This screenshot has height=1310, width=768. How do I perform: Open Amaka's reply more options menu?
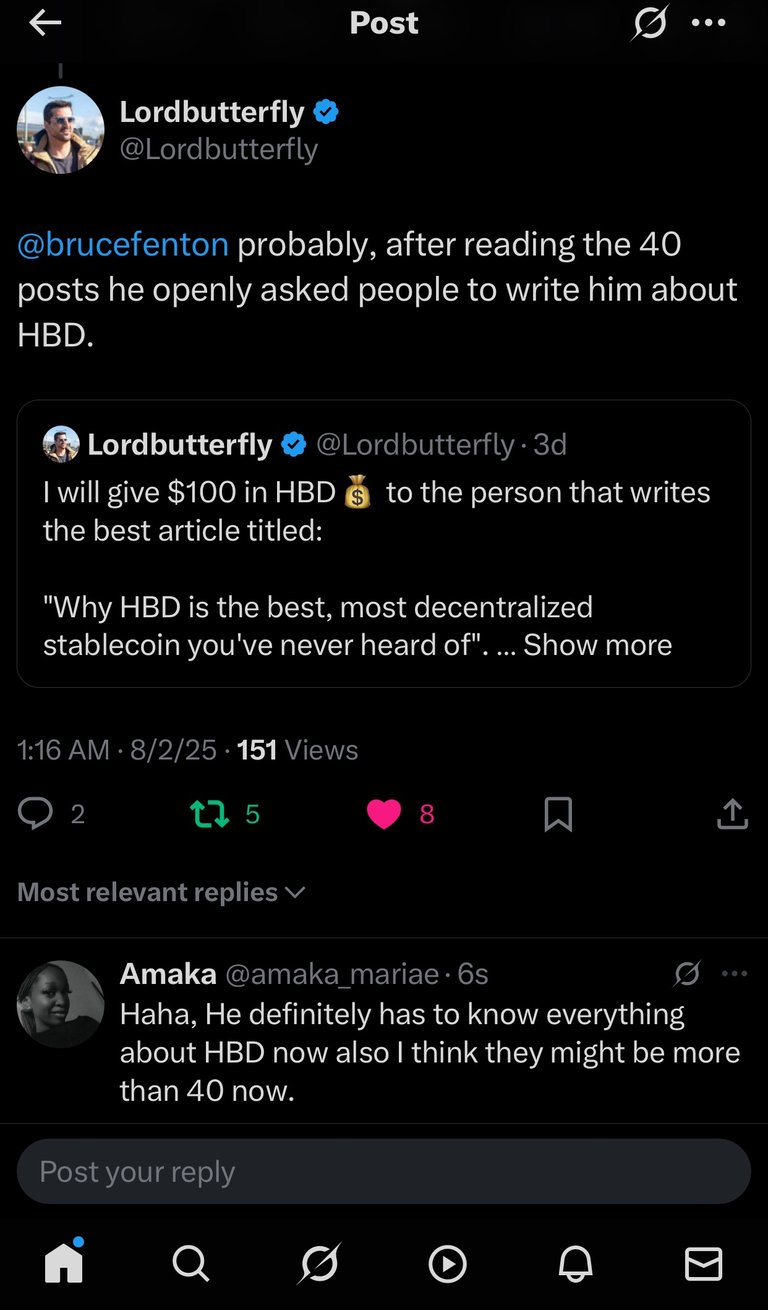click(734, 973)
